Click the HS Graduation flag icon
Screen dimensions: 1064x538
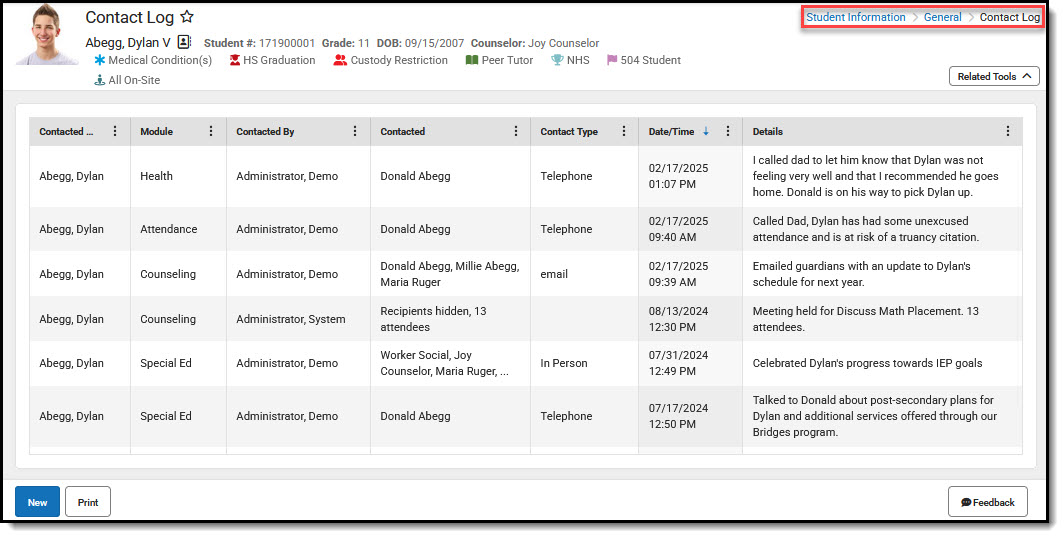235,60
